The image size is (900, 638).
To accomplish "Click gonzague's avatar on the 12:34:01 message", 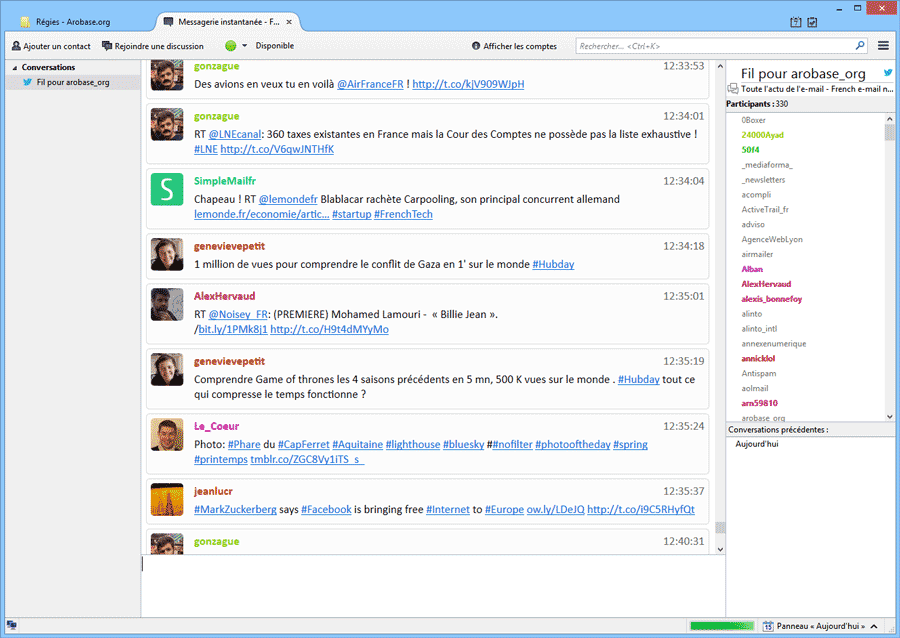I will click(x=167, y=125).
